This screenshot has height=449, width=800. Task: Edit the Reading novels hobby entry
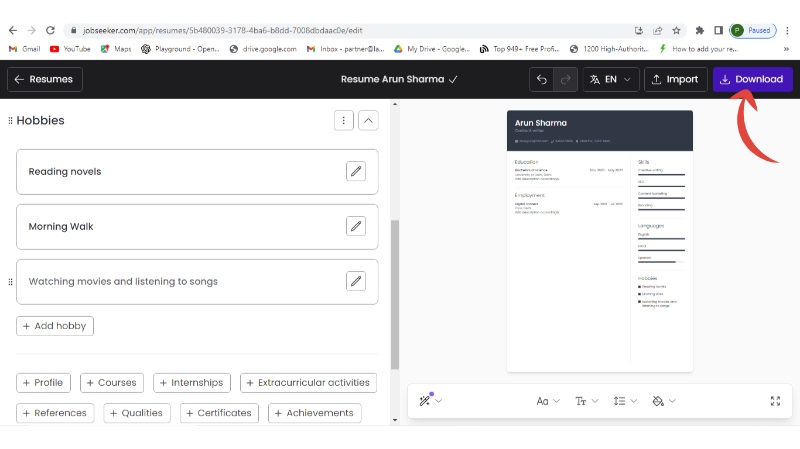click(356, 171)
